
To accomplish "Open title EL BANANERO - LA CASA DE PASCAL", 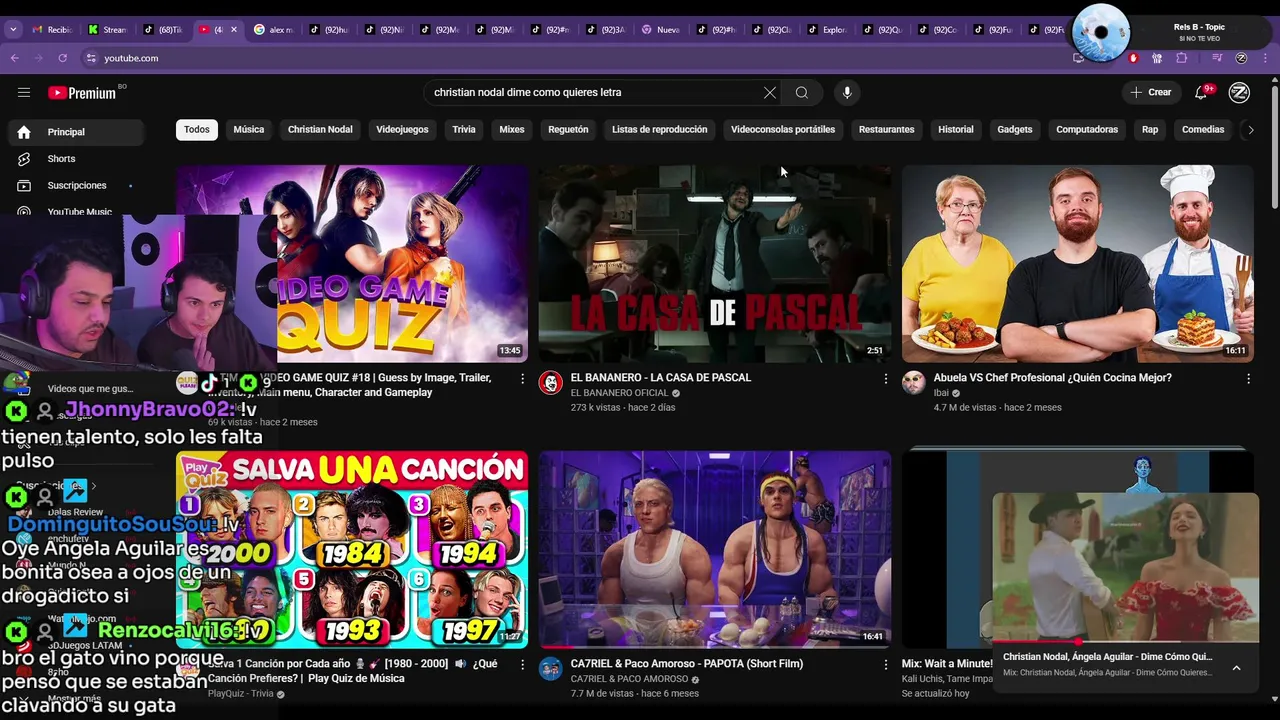I will 660,378.
